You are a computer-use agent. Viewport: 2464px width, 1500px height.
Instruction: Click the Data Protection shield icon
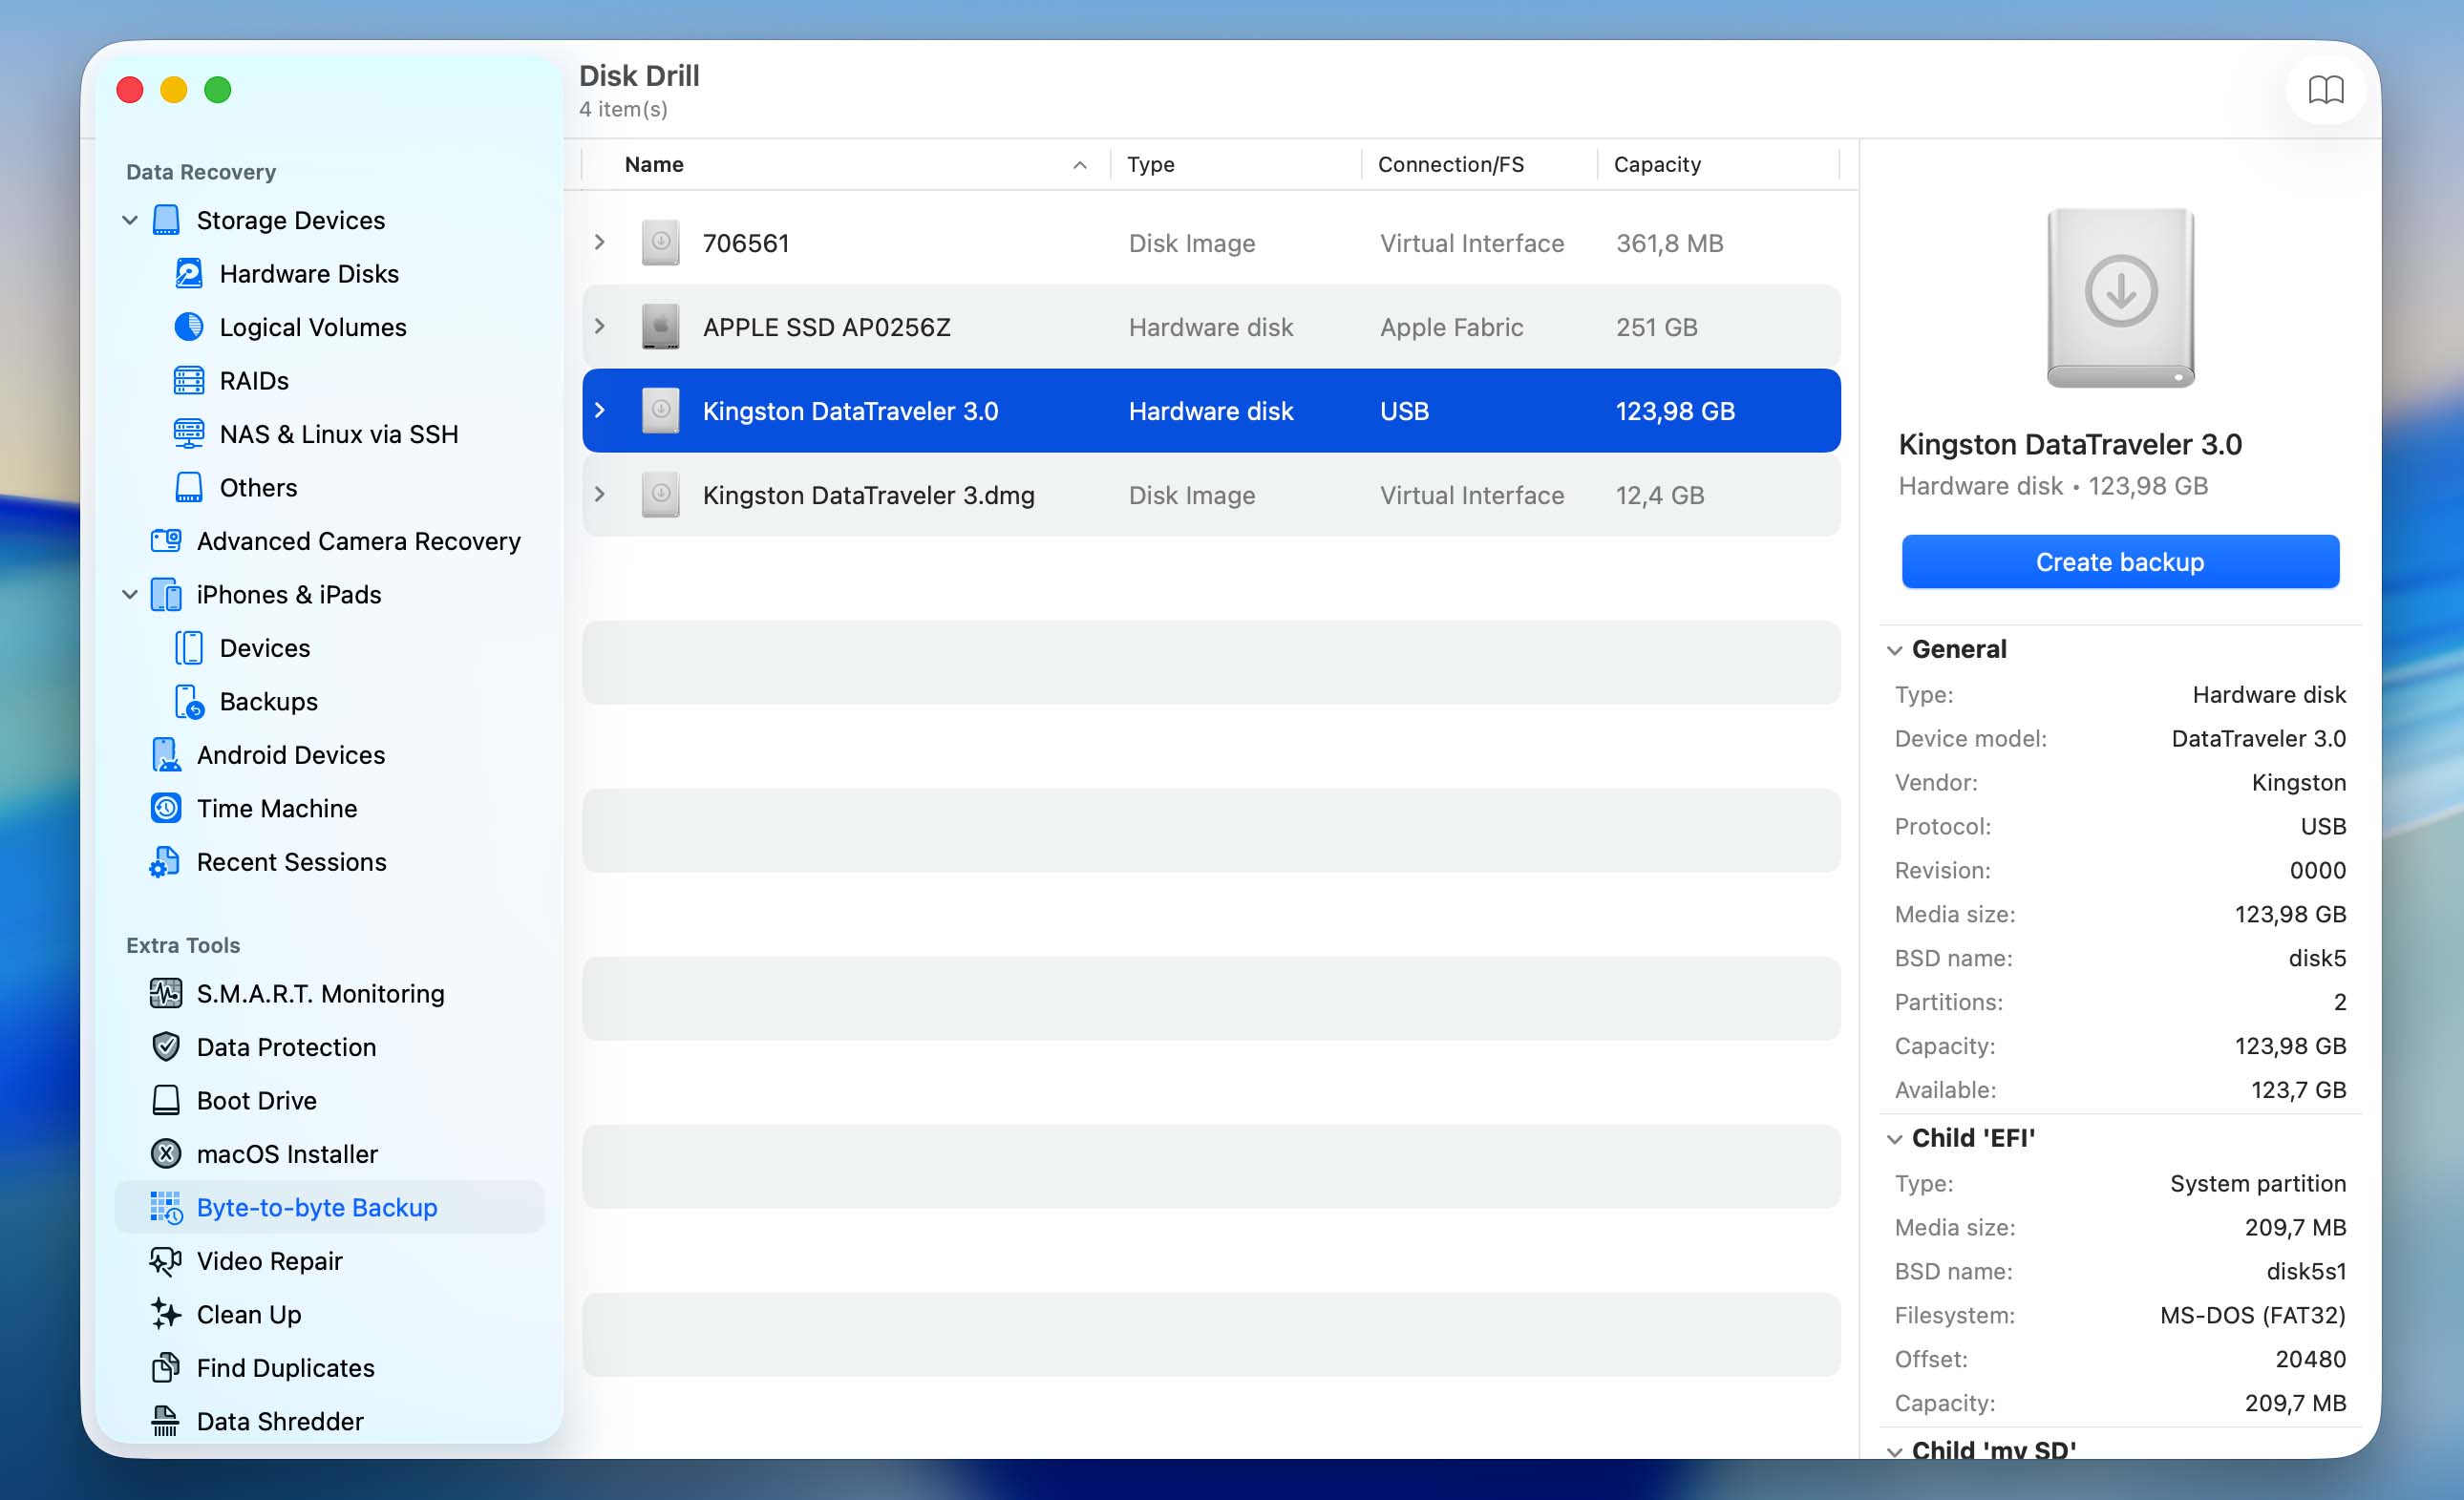coord(166,1047)
